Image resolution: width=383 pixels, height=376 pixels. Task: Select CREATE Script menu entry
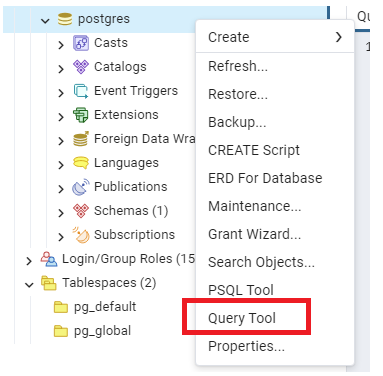(x=275, y=150)
